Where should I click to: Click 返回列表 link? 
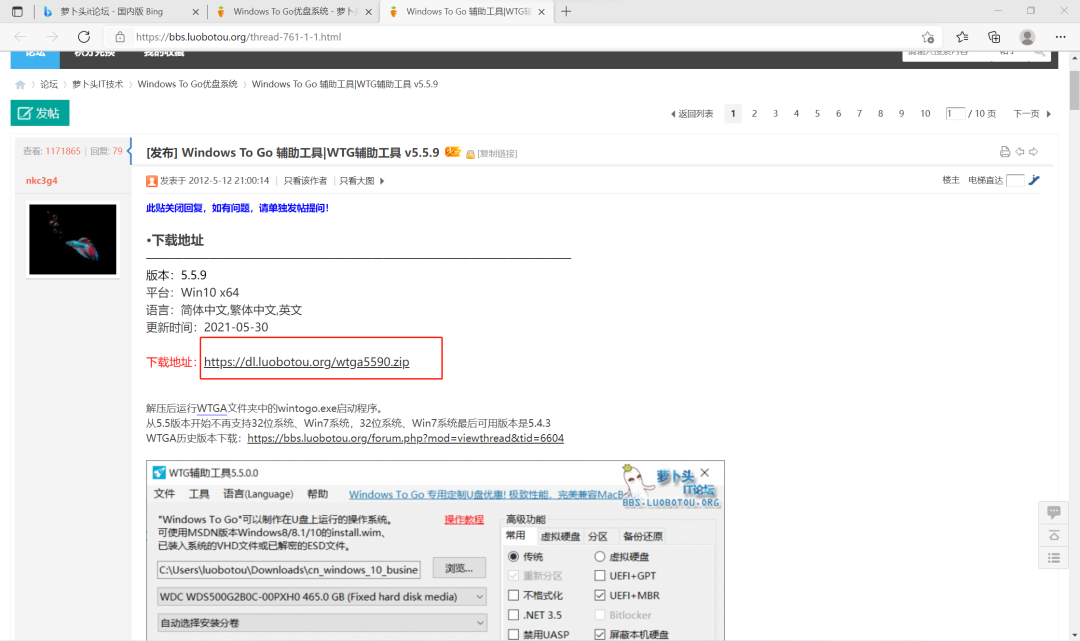tap(692, 114)
